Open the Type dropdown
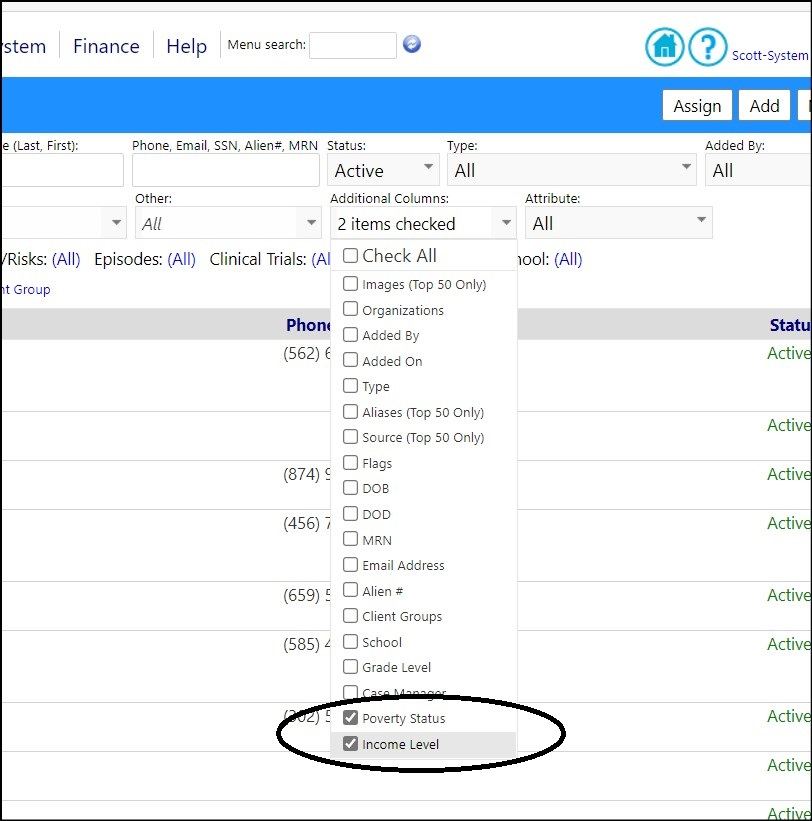The image size is (812, 821). point(572,170)
